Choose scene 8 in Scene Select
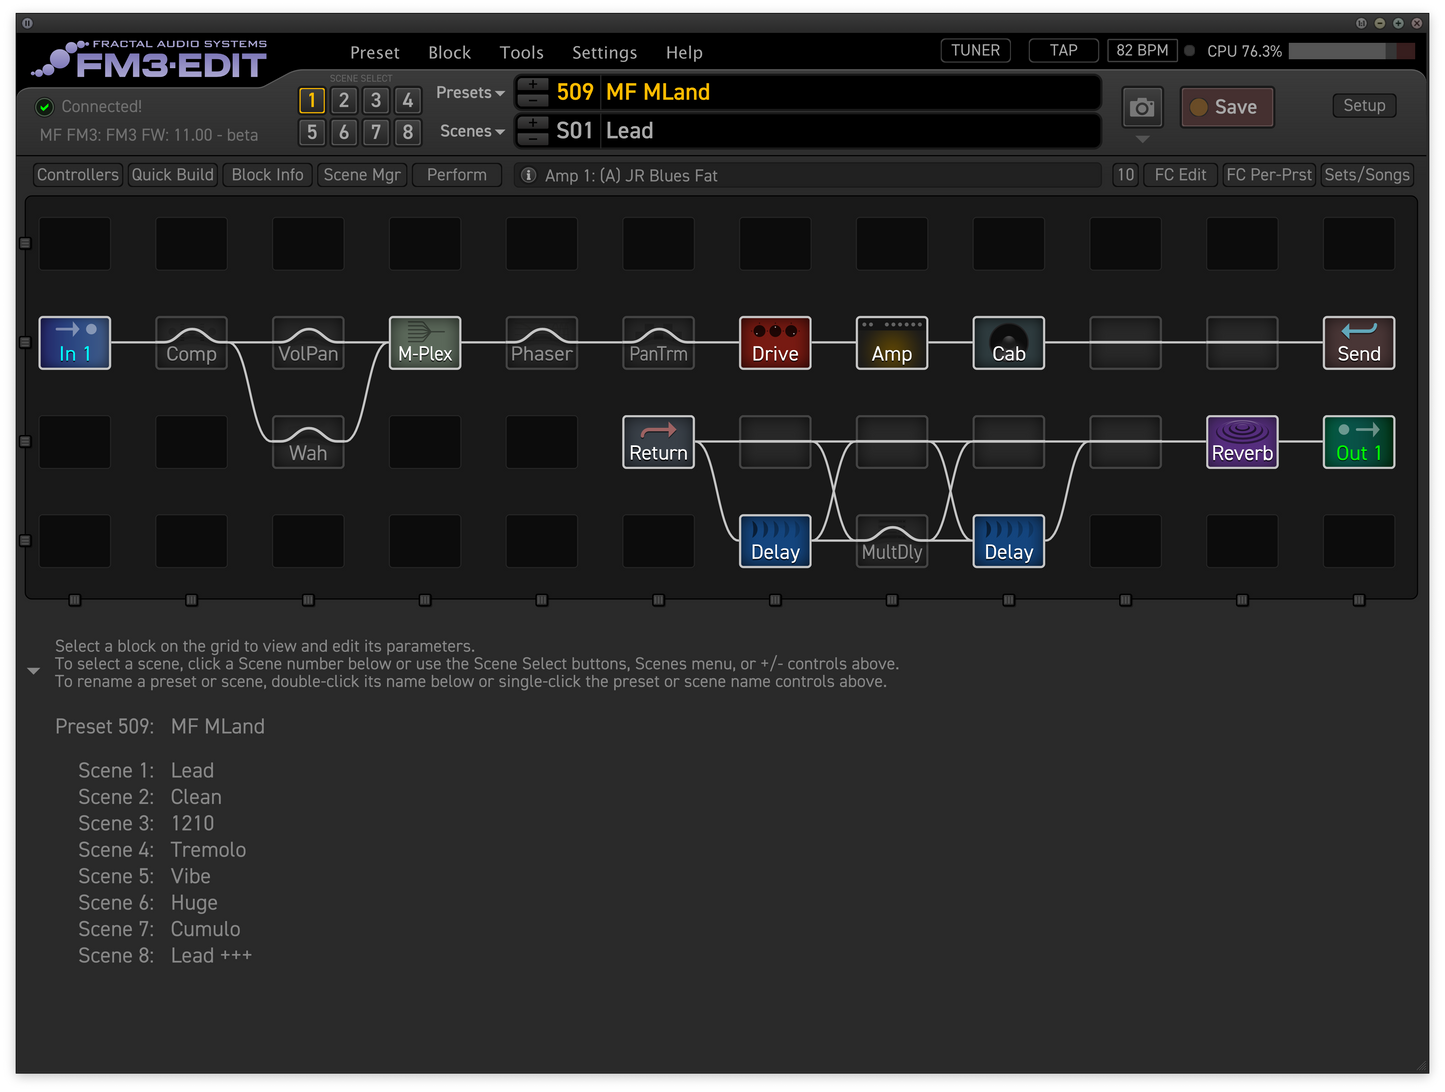The height and width of the screenshot is (1092, 1445). [408, 132]
